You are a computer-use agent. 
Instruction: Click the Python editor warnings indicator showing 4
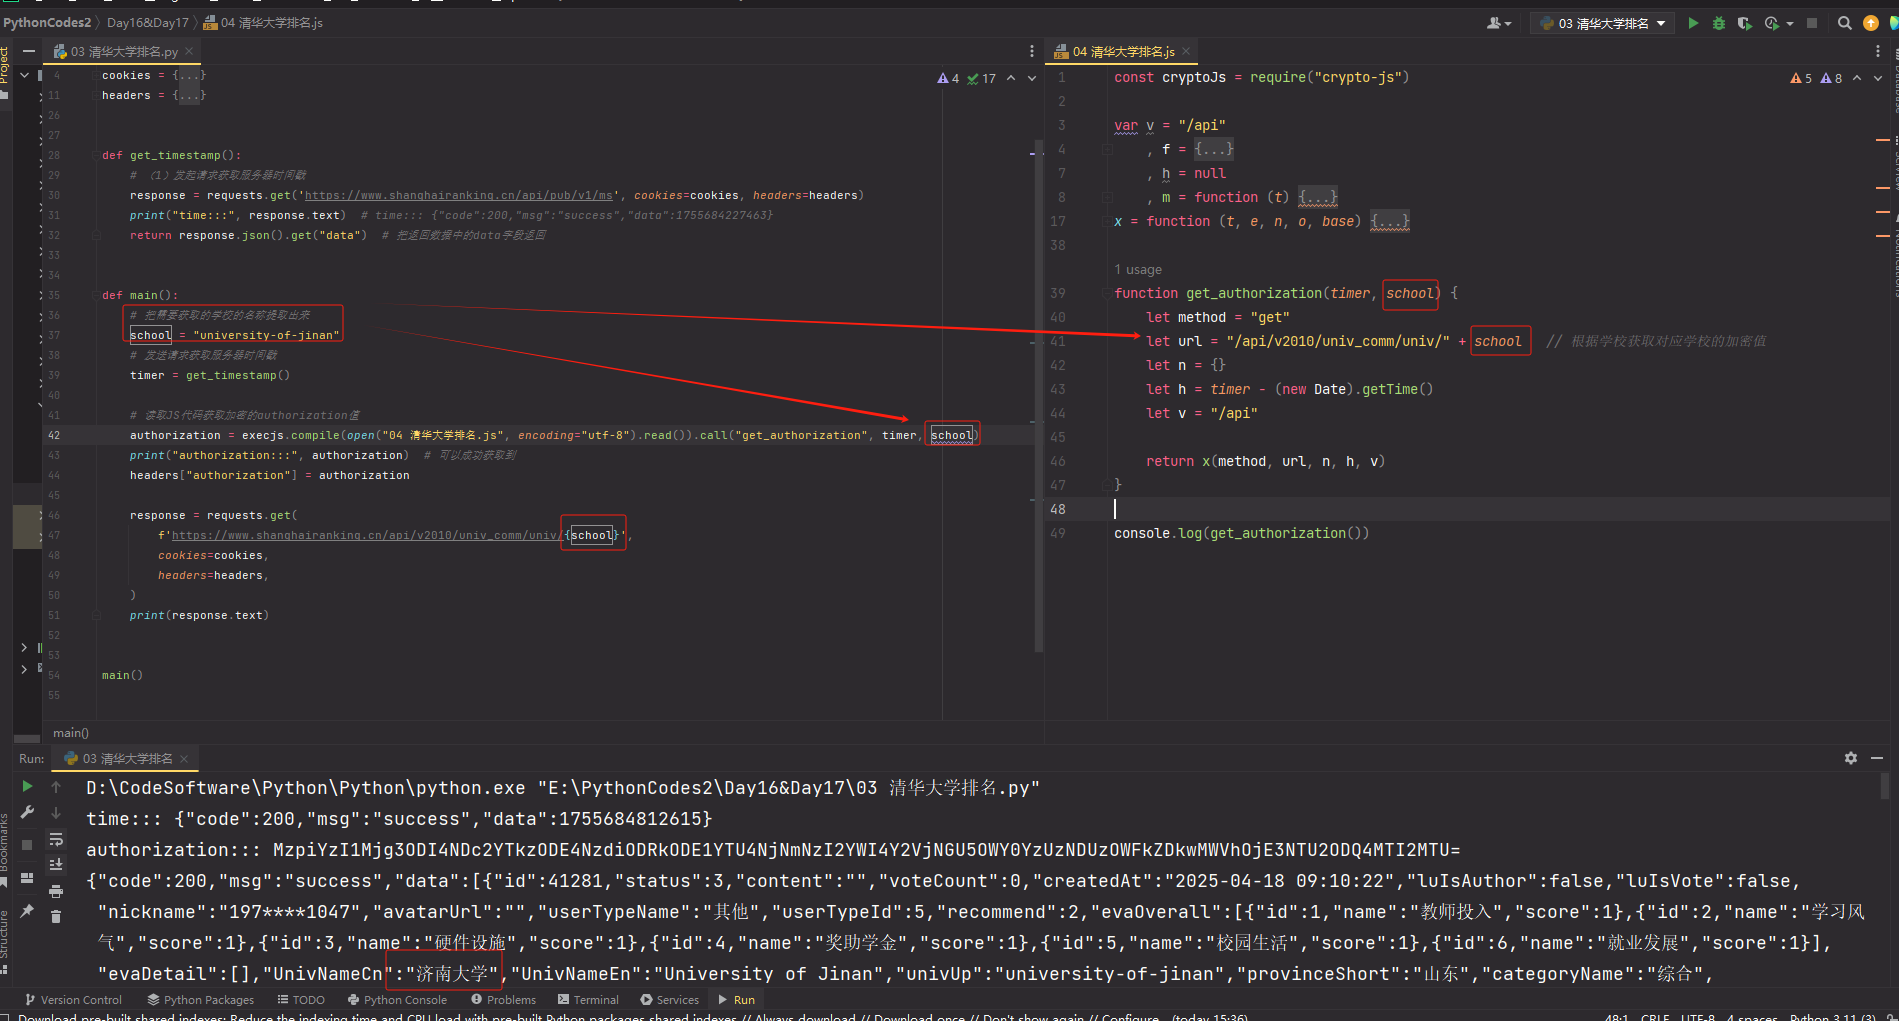[948, 78]
